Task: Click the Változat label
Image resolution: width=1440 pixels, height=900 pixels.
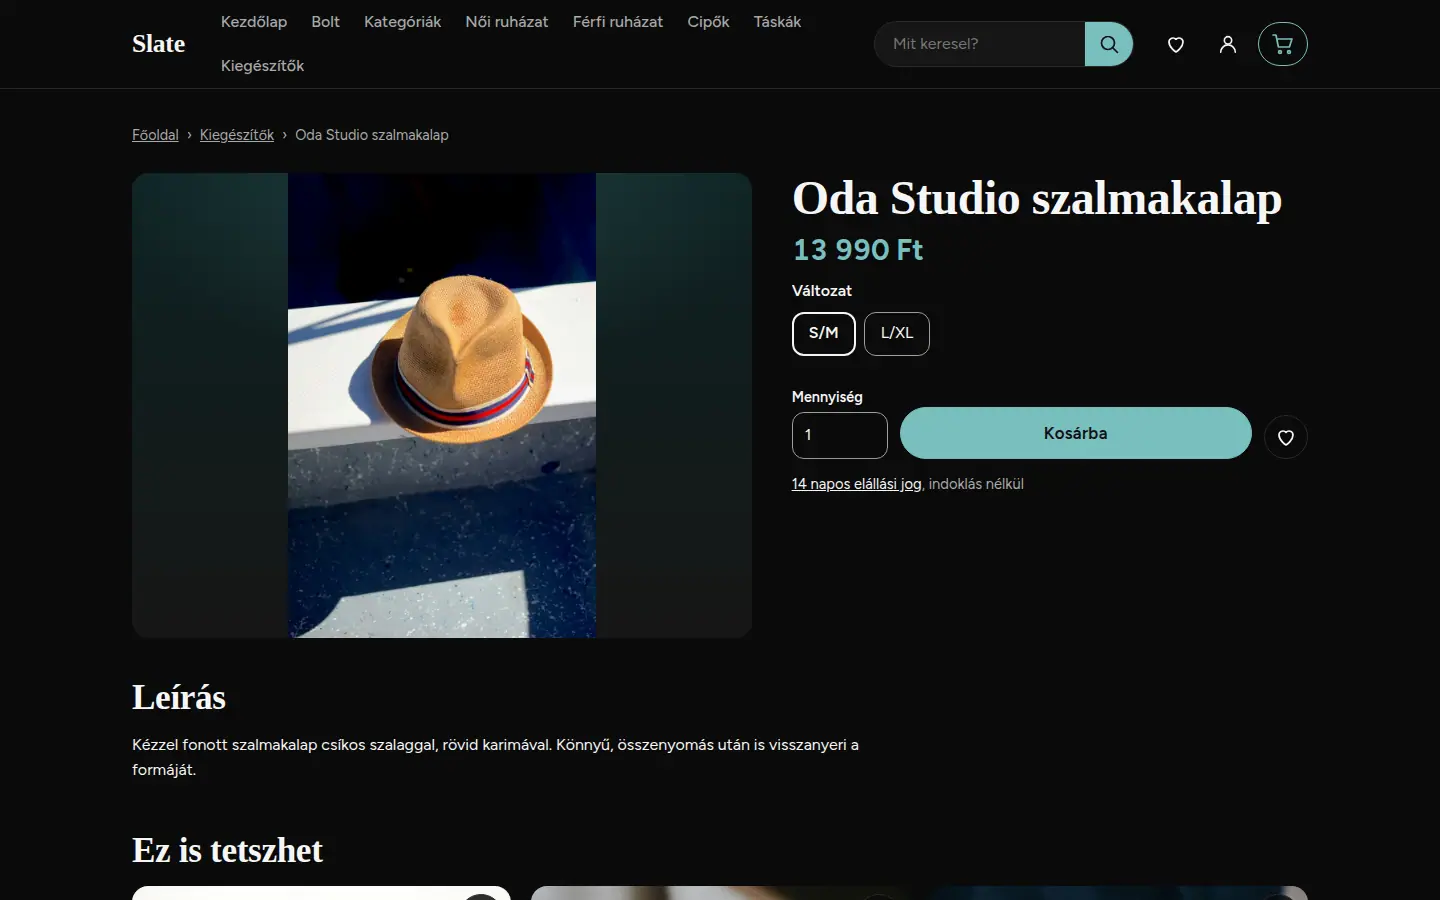Action: [x=822, y=291]
